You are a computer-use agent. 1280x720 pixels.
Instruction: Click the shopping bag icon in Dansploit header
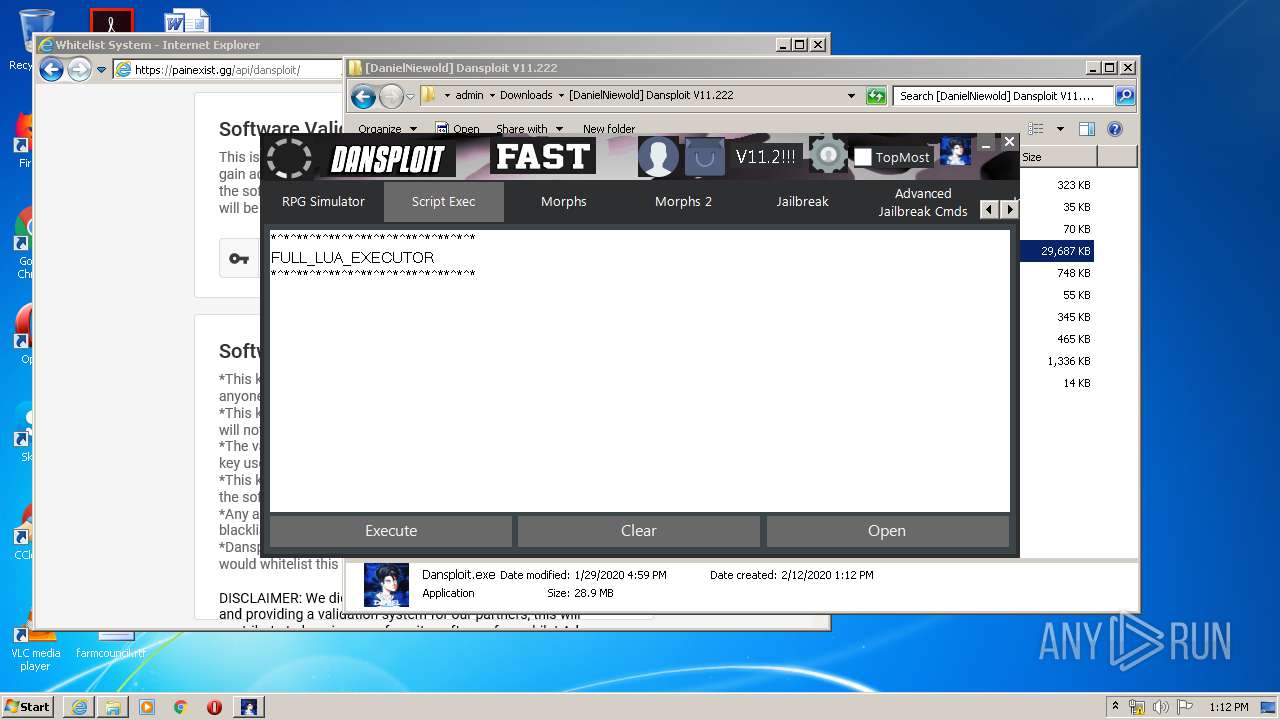[x=704, y=157]
